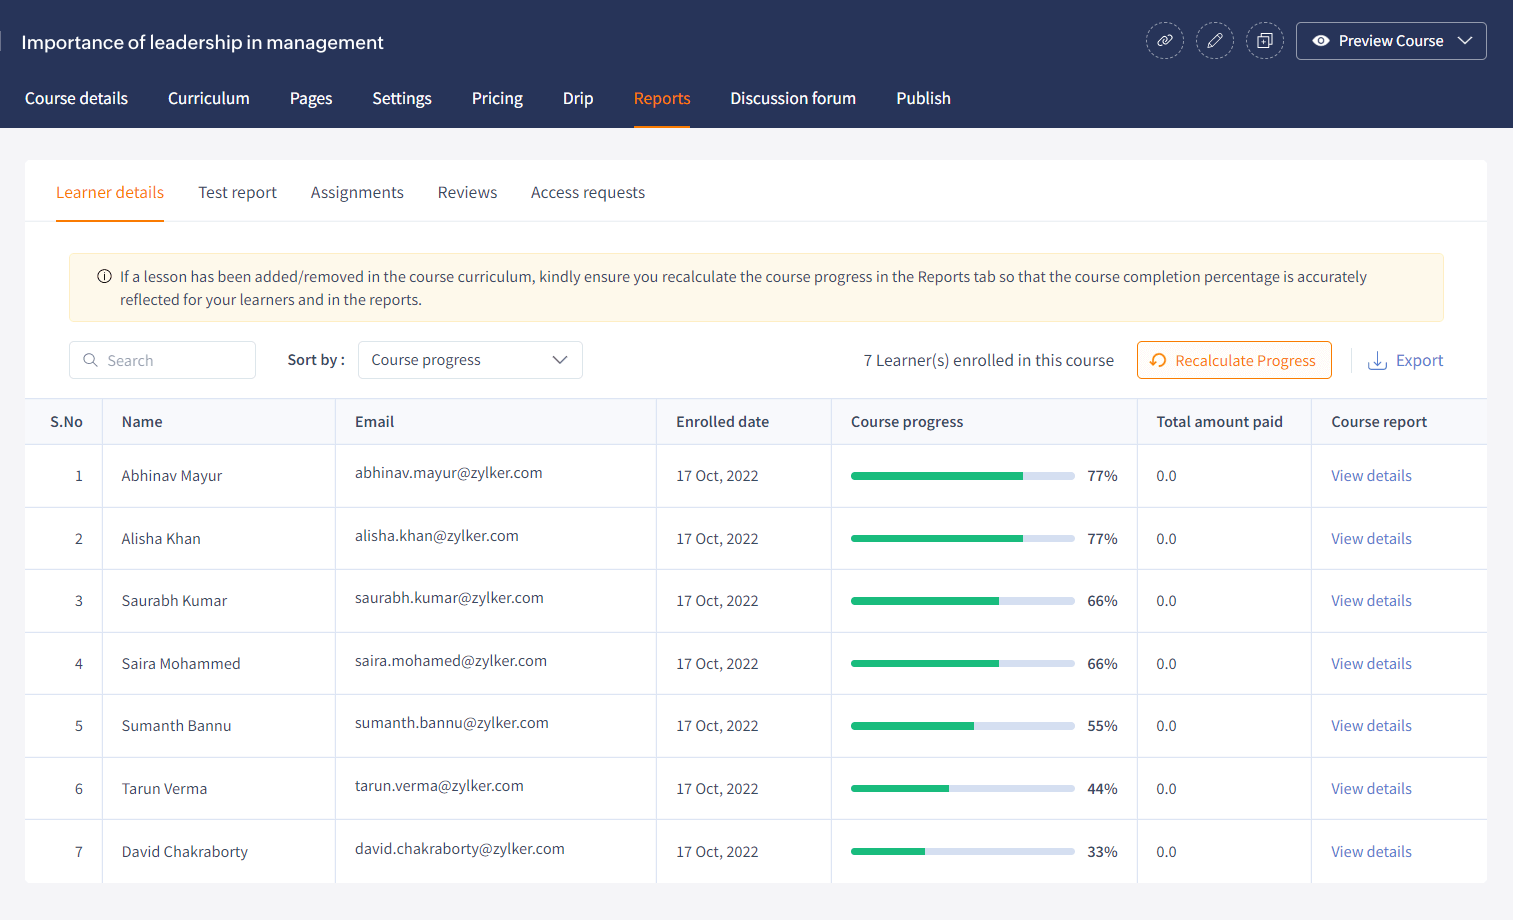This screenshot has width=1513, height=920.
Task: Open the Discussion forum tab
Action: click(792, 98)
